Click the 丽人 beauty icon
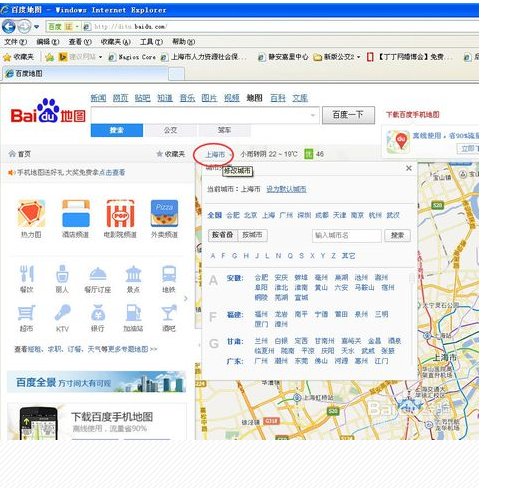 pos(62,274)
